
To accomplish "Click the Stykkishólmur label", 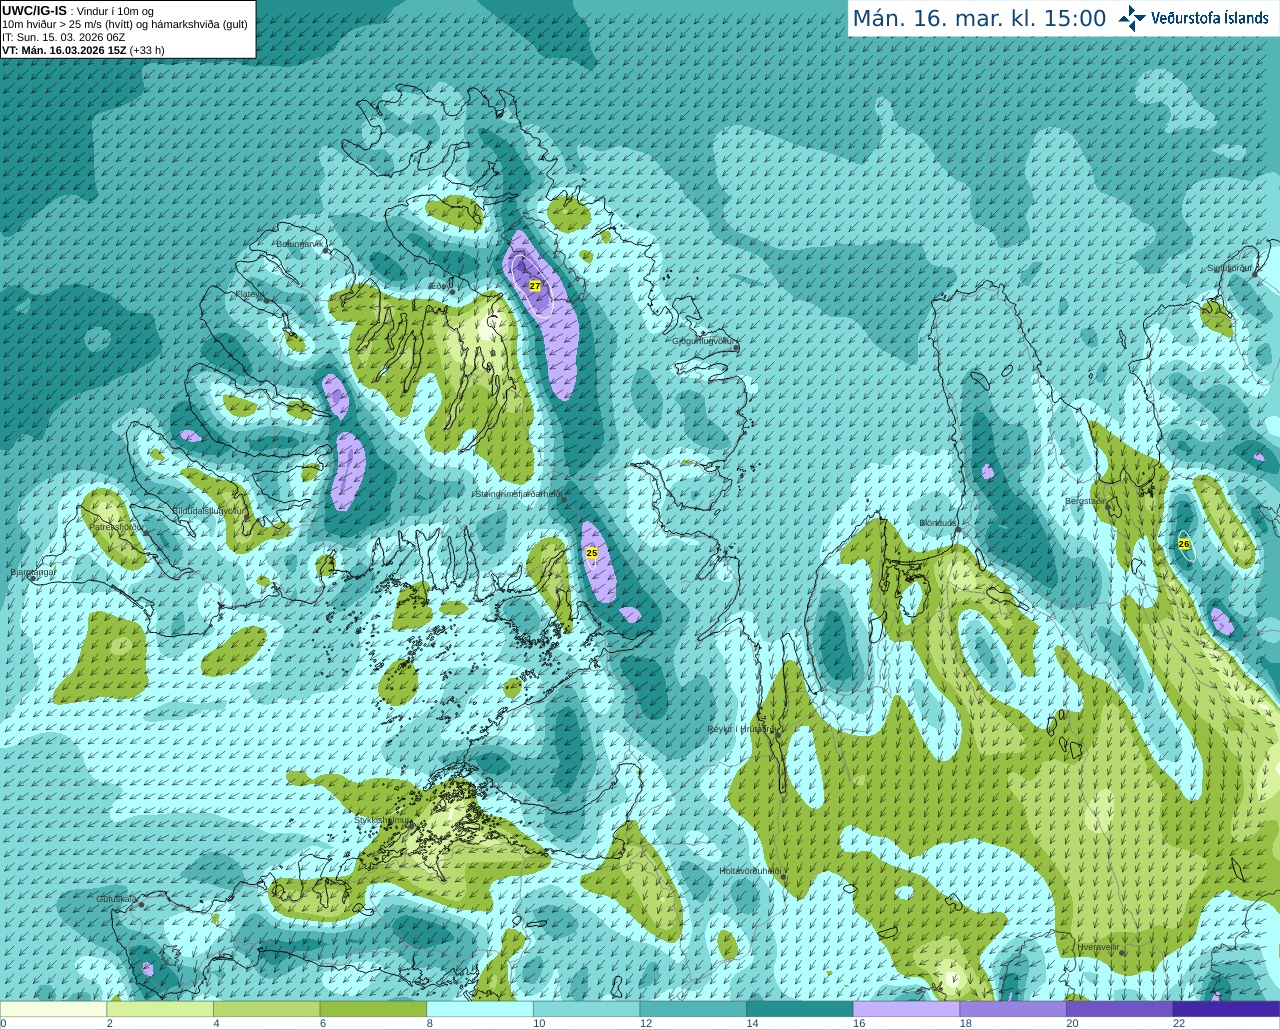I will pos(383,820).
